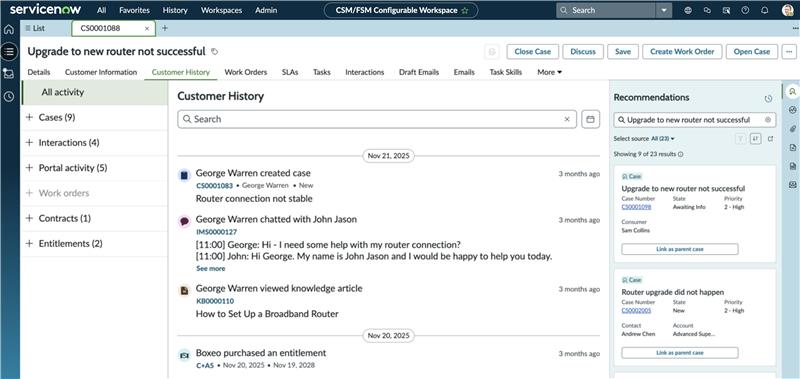Open the More tabs dropdown
This screenshot has height=379, width=800.
549,72
